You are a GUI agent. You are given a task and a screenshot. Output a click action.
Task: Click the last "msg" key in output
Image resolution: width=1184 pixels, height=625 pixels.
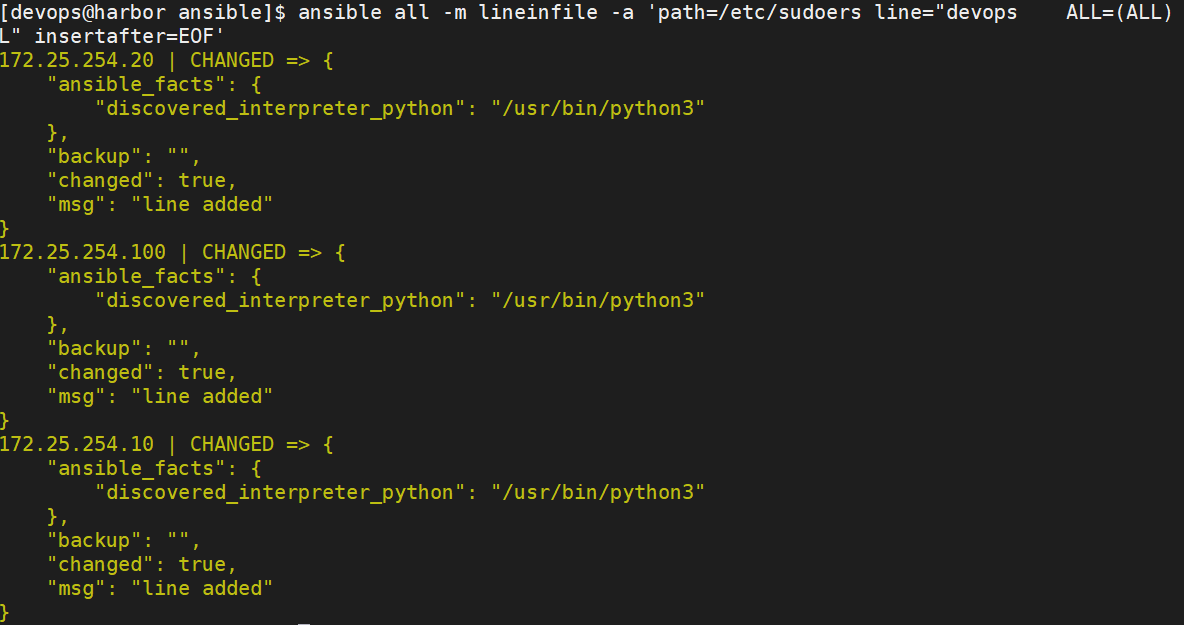77,588
